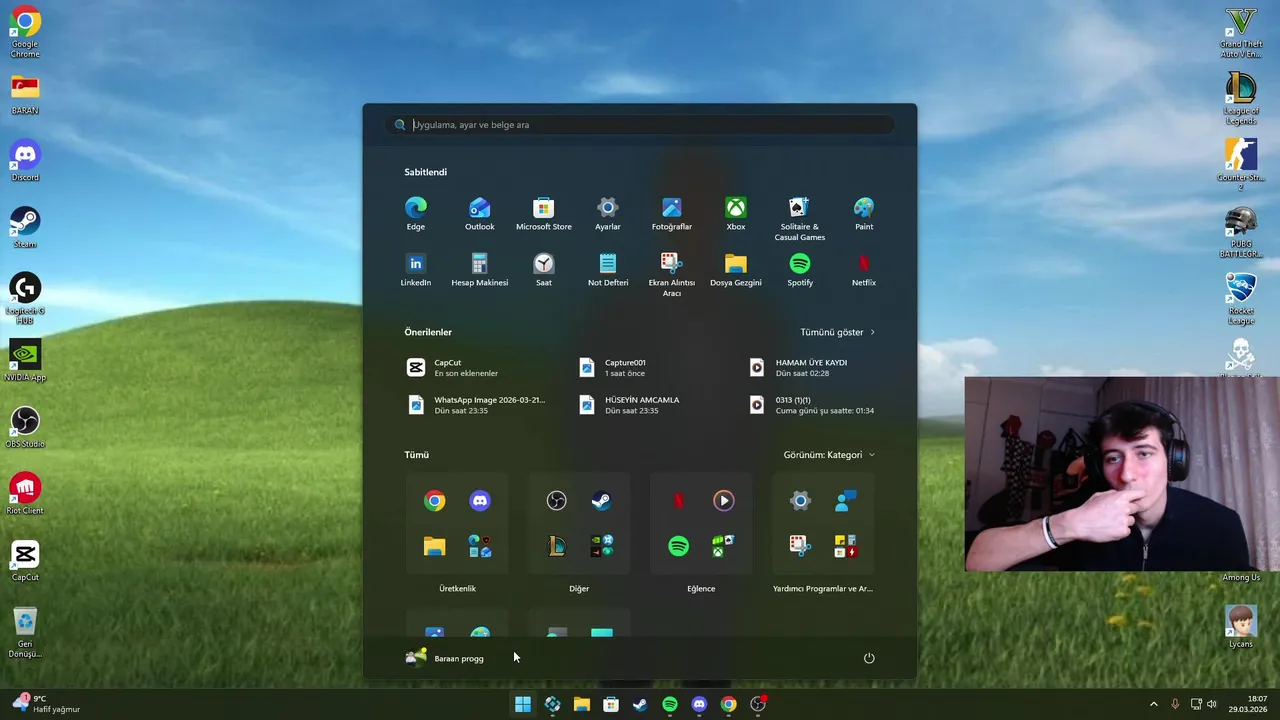This screenshot has height=720, width=1280.
Task: Open Solitaire & Casual Games
Action: pyautogui.click(x=800, y=219)
